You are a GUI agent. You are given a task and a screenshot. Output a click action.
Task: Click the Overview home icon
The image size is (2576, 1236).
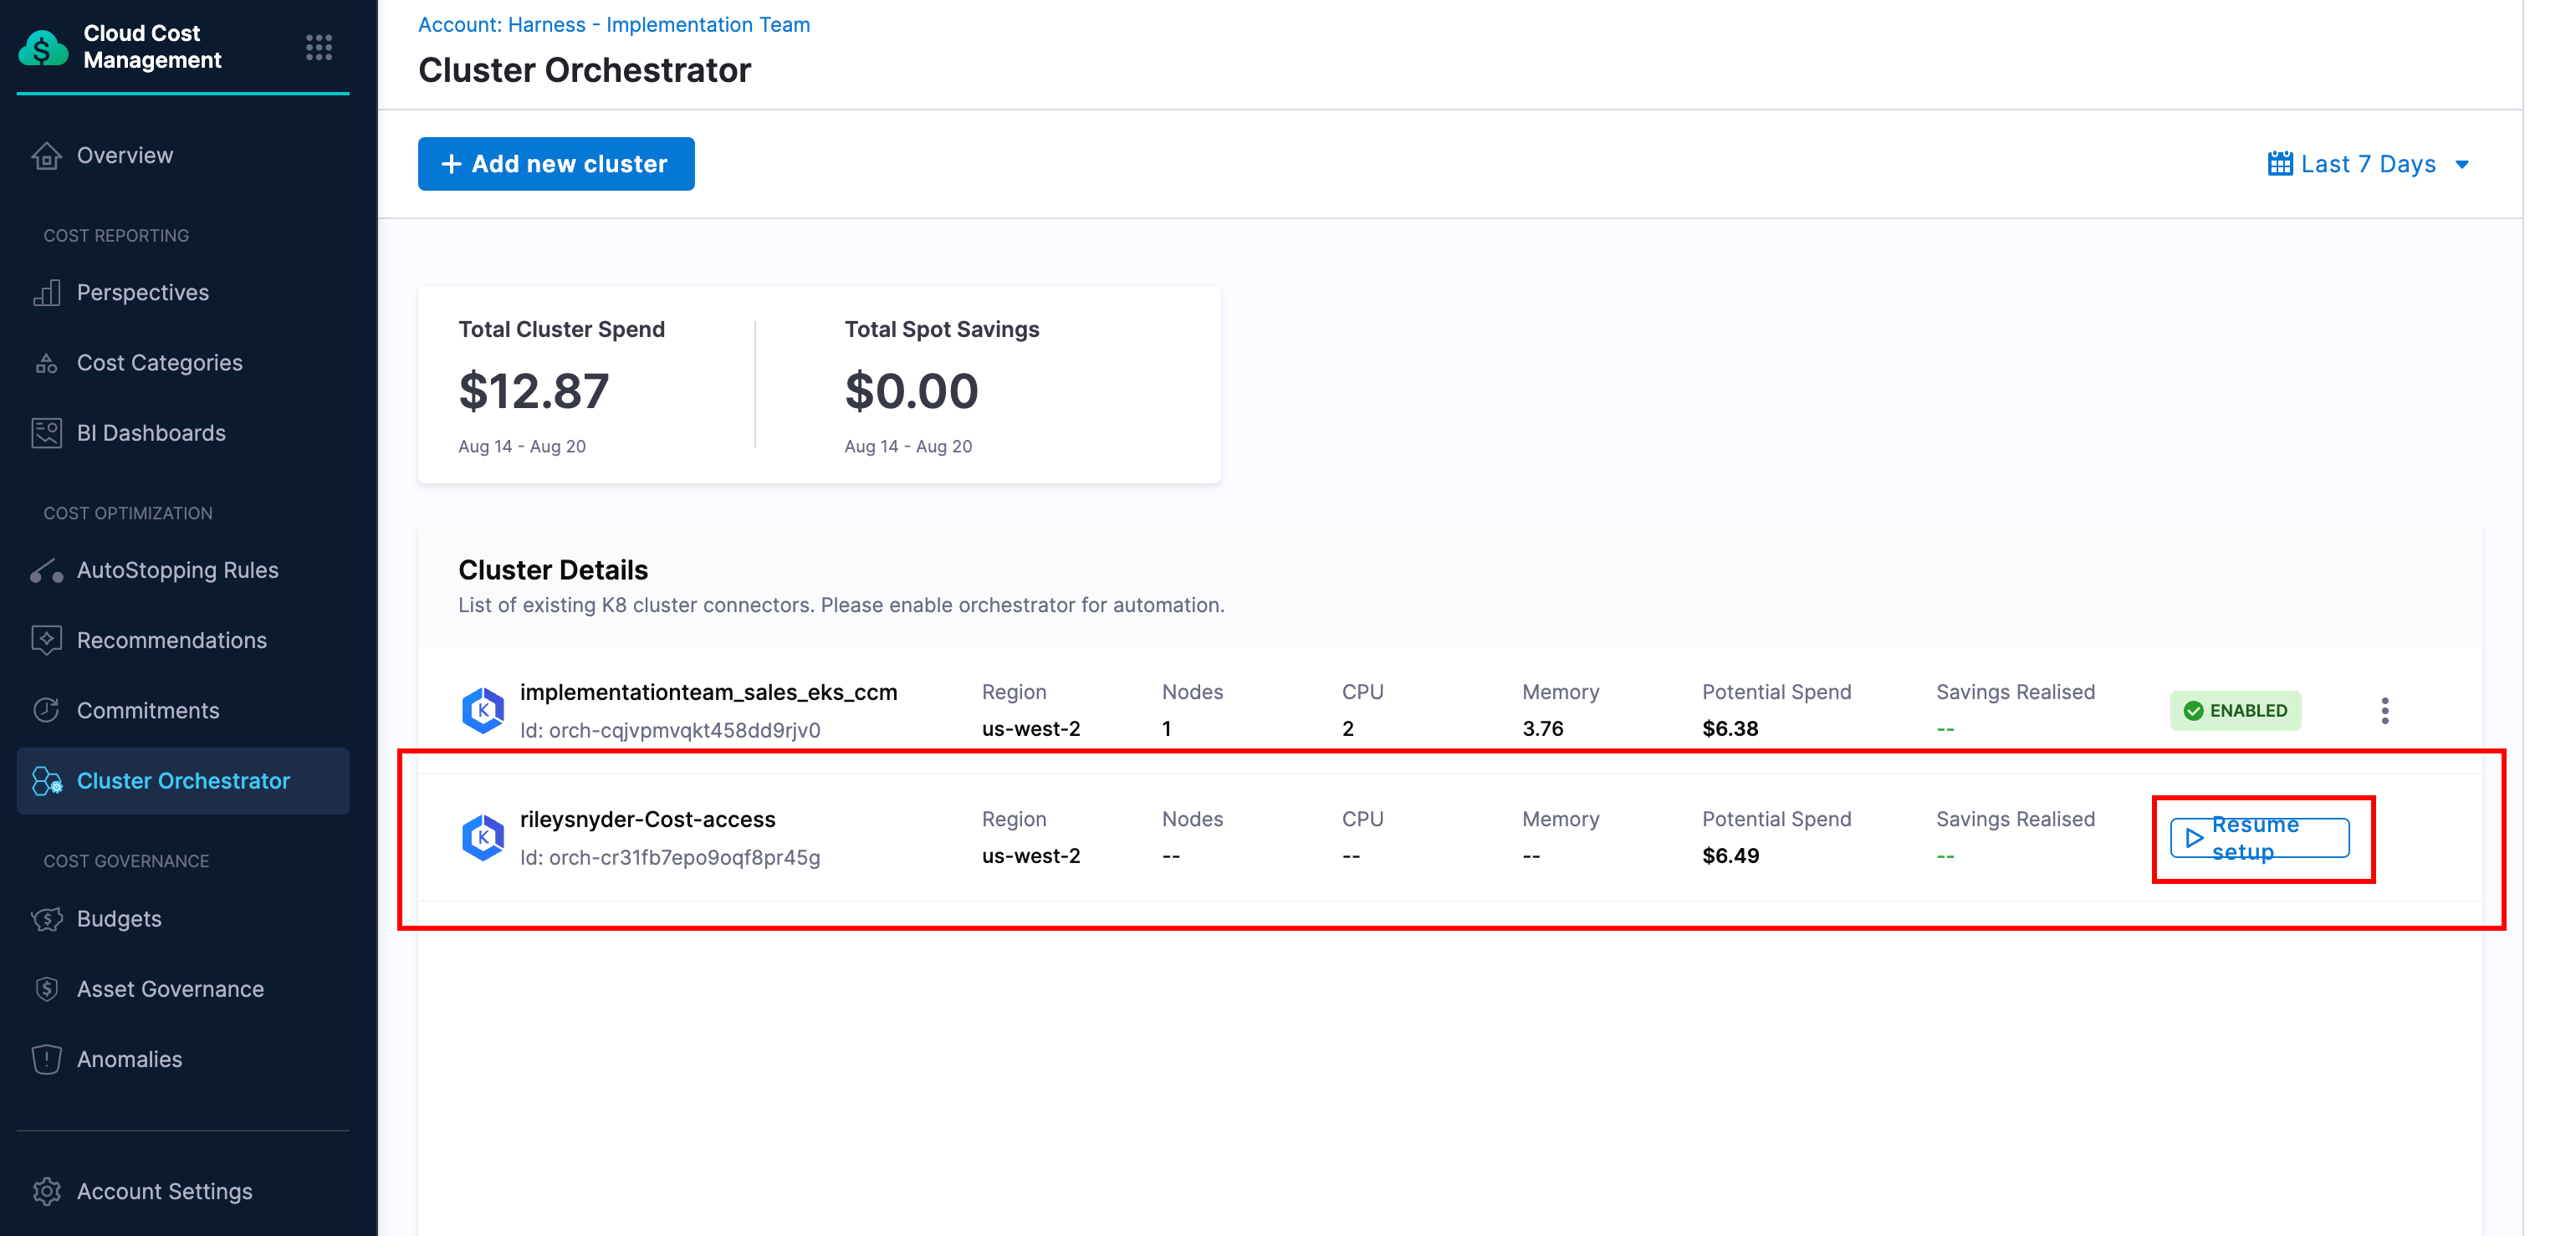point(46,156)
